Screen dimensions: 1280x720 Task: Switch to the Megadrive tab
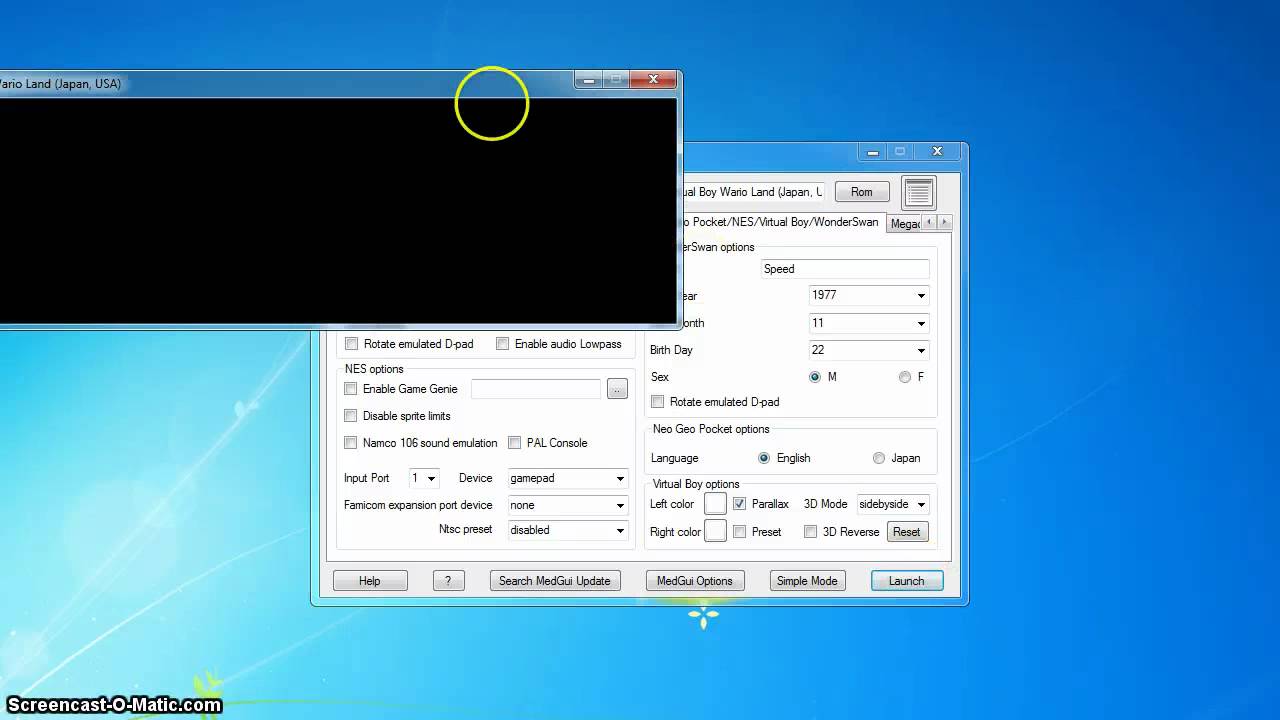pyautogui.click(x=904, y=224)
